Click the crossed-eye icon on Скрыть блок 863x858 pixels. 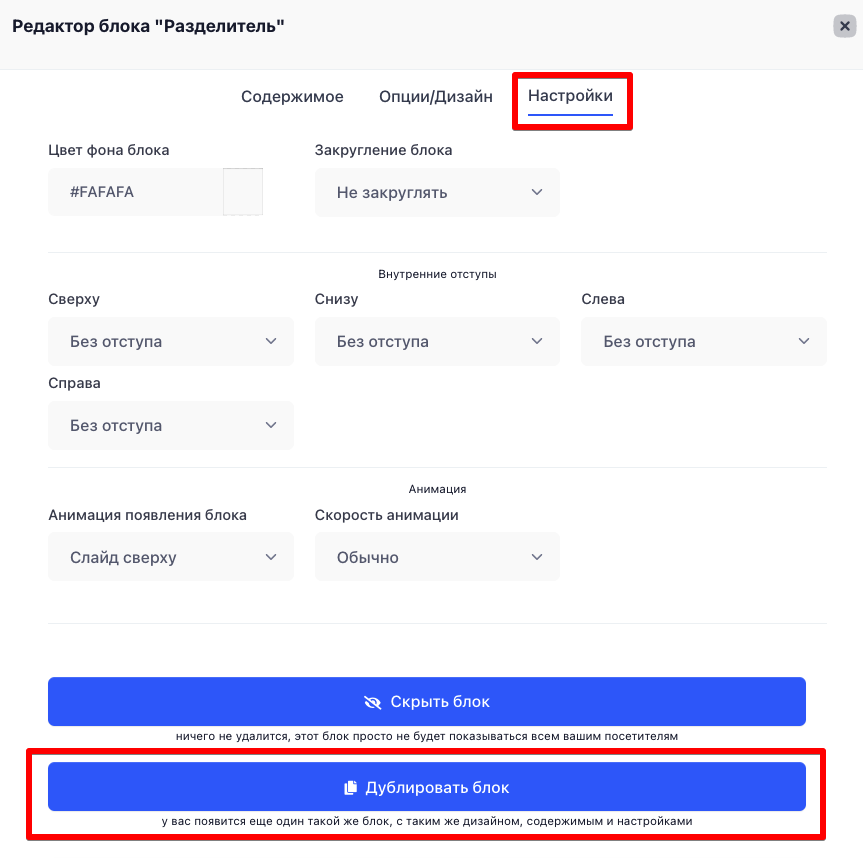click(x=373, y=702)
